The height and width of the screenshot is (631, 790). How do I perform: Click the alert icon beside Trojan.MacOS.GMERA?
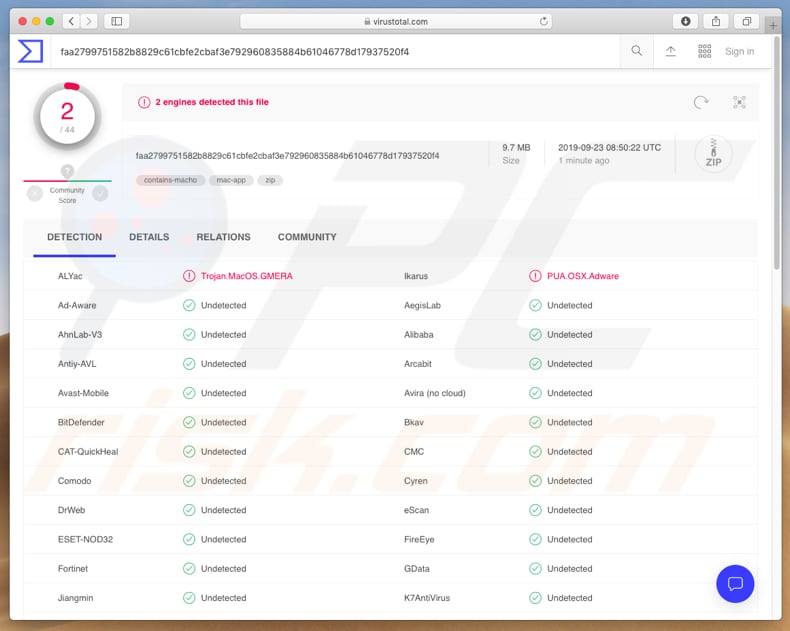(189, 276)
